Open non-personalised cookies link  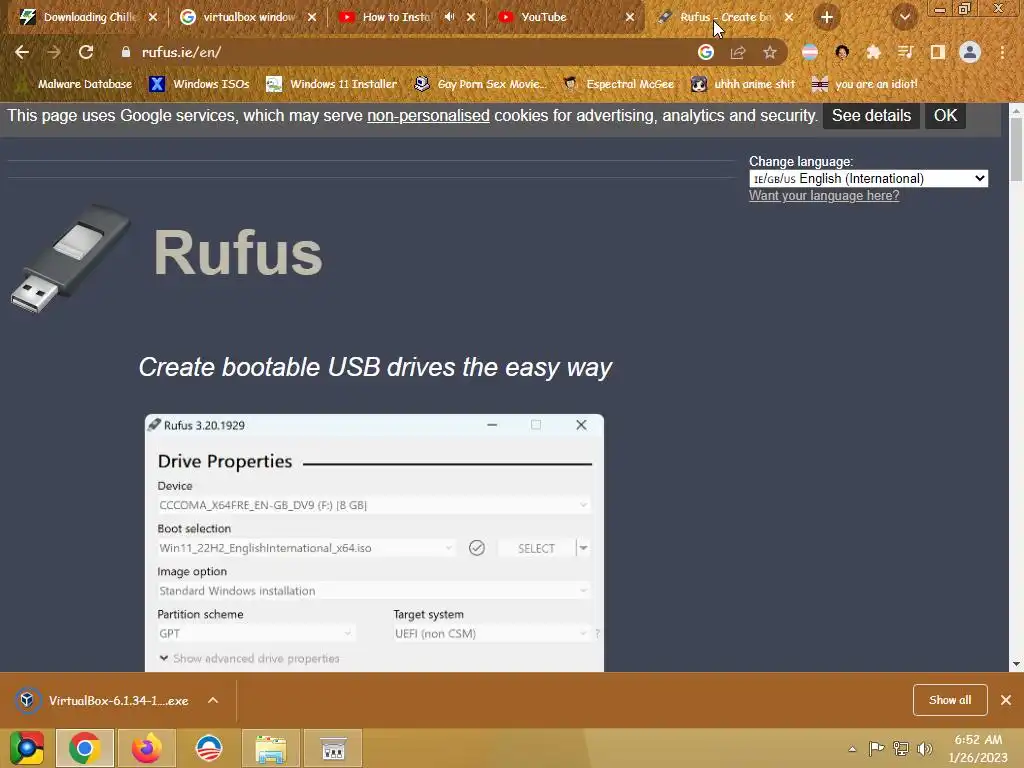click(x=428, y=116)
